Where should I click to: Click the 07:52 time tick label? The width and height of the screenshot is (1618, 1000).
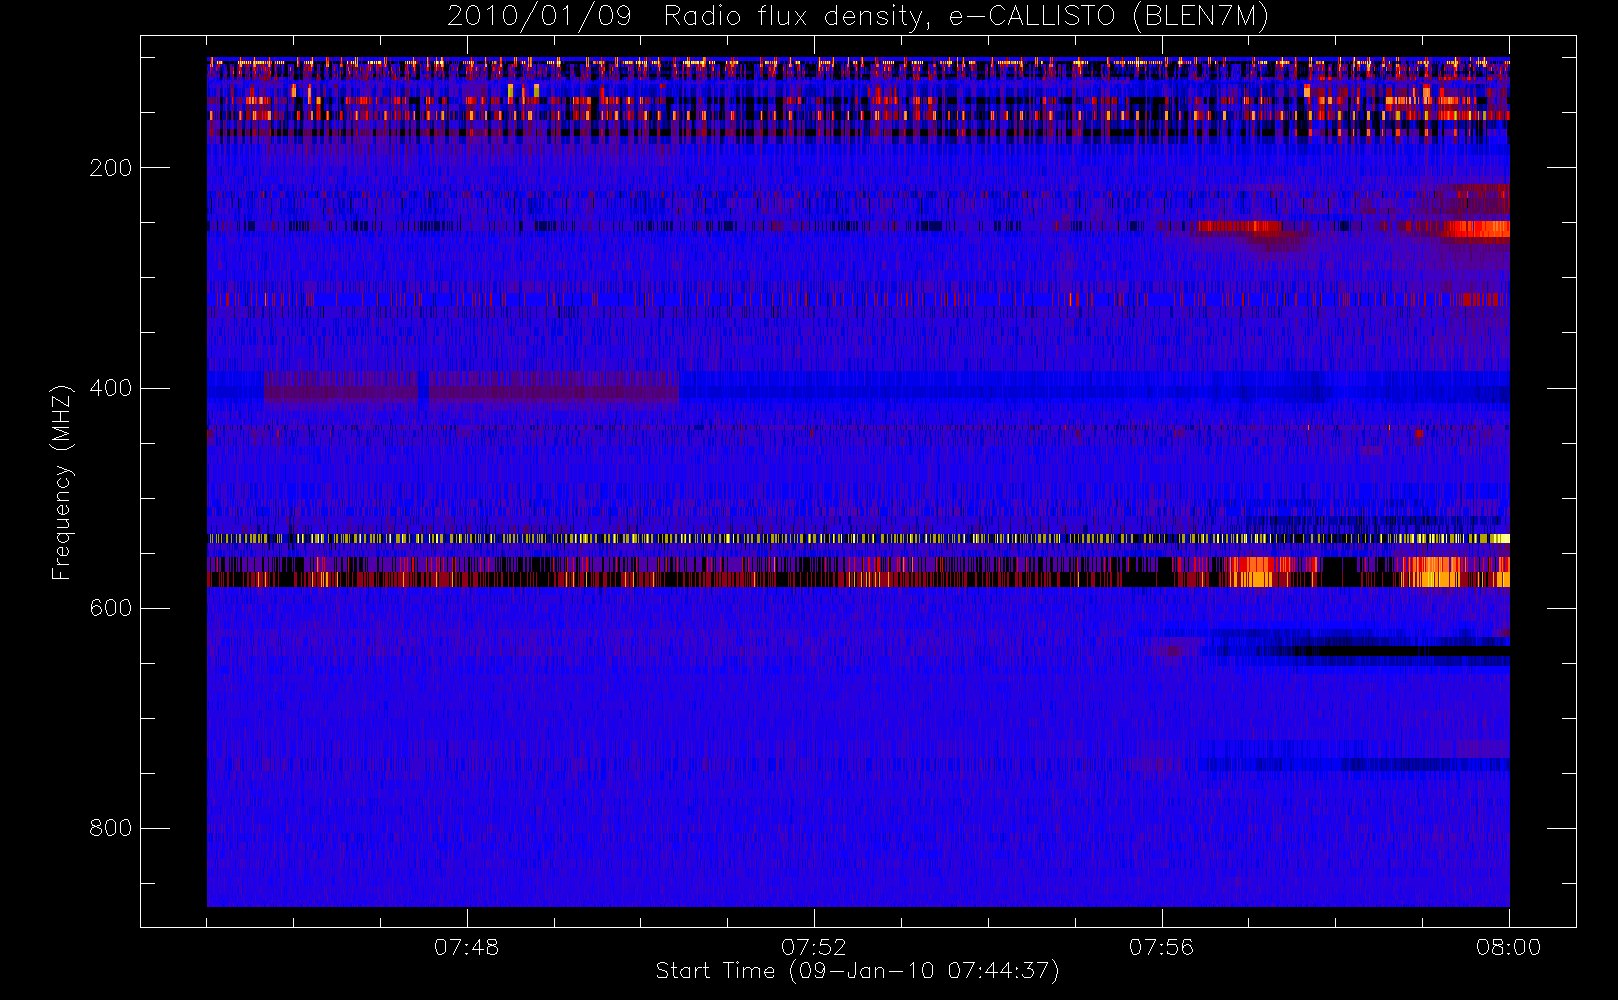tap(814, 947)
